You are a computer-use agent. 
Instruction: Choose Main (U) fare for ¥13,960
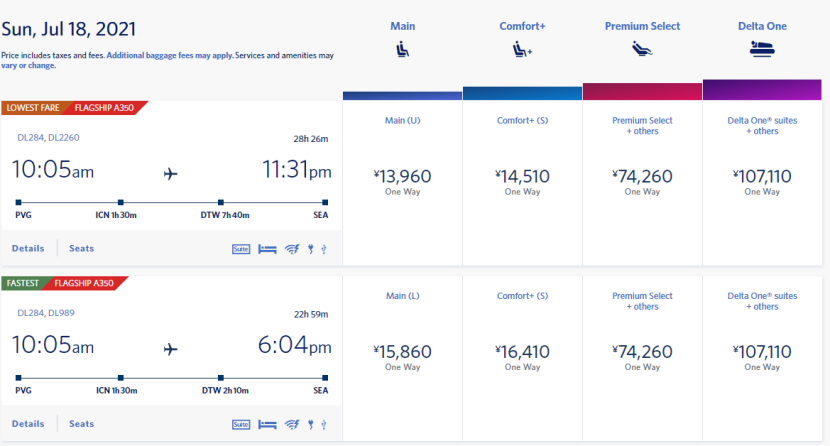click(401, 178)
